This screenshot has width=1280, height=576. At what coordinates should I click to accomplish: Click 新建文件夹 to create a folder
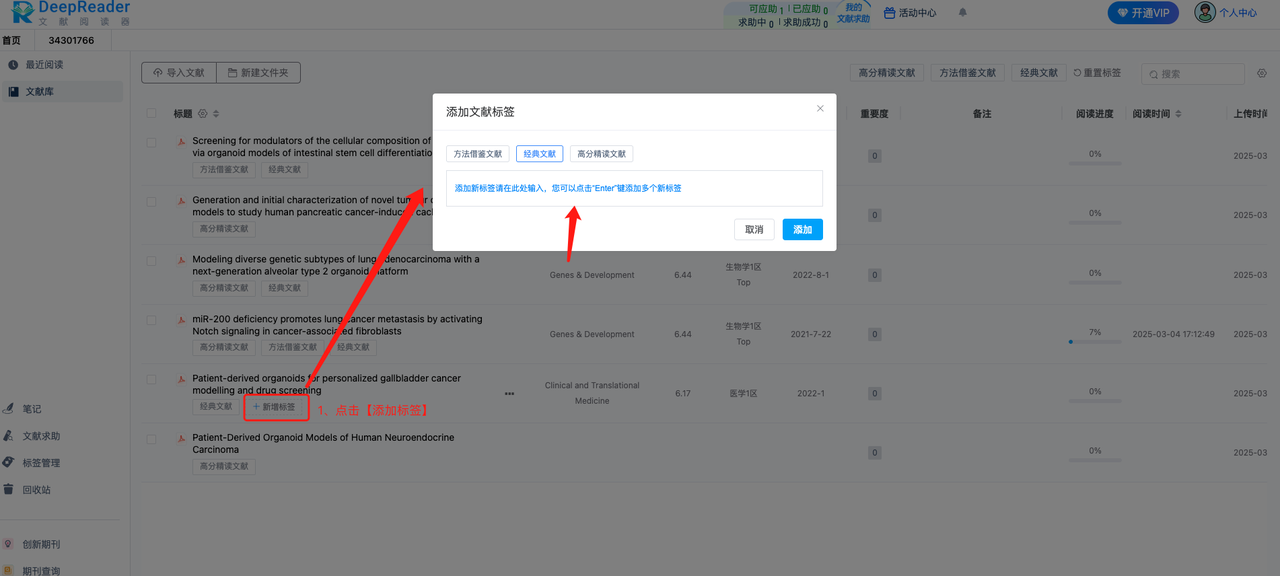click(258, 72)
